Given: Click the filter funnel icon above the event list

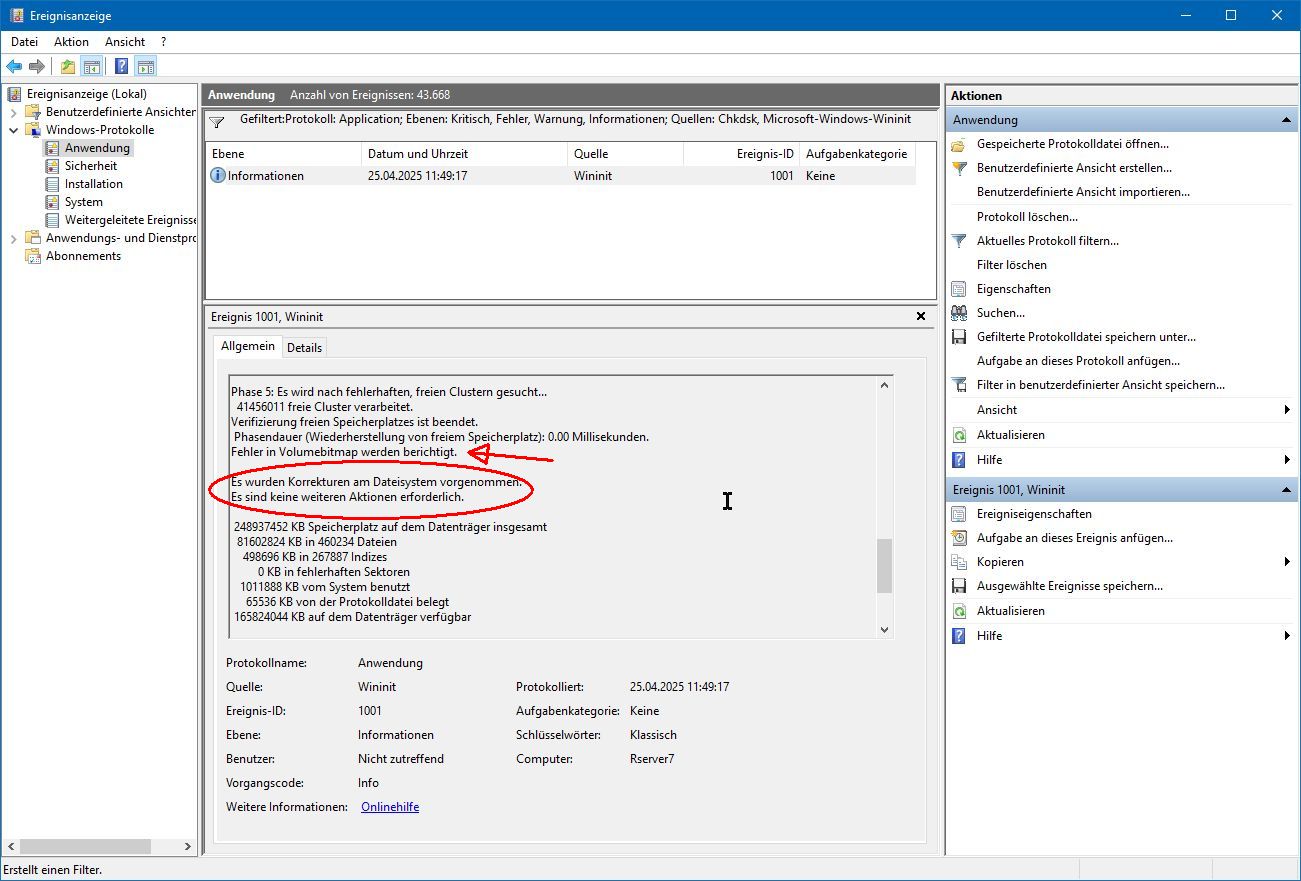Looking at the screenshot, I should click(x=217, y=121).
